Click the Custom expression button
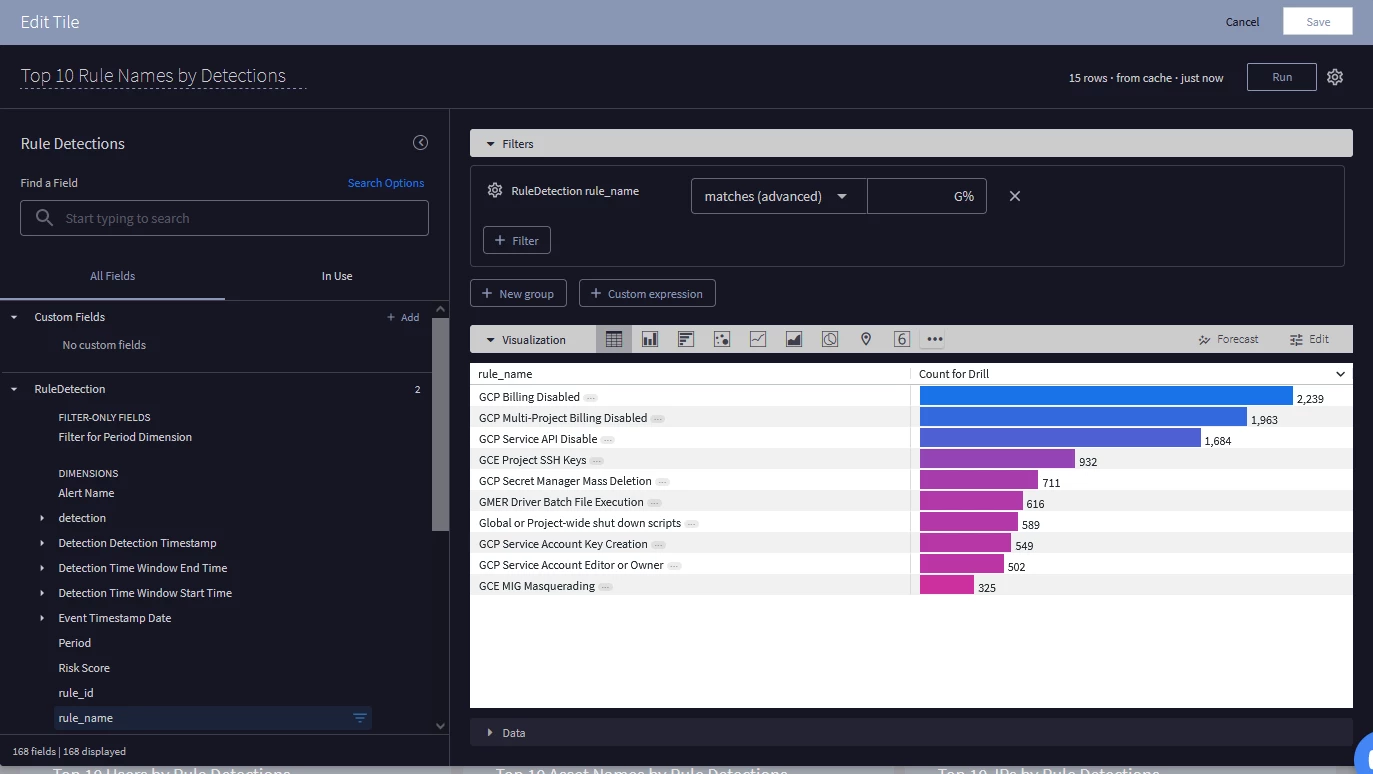Screen dimensions: 1373x774 point(647,293)
